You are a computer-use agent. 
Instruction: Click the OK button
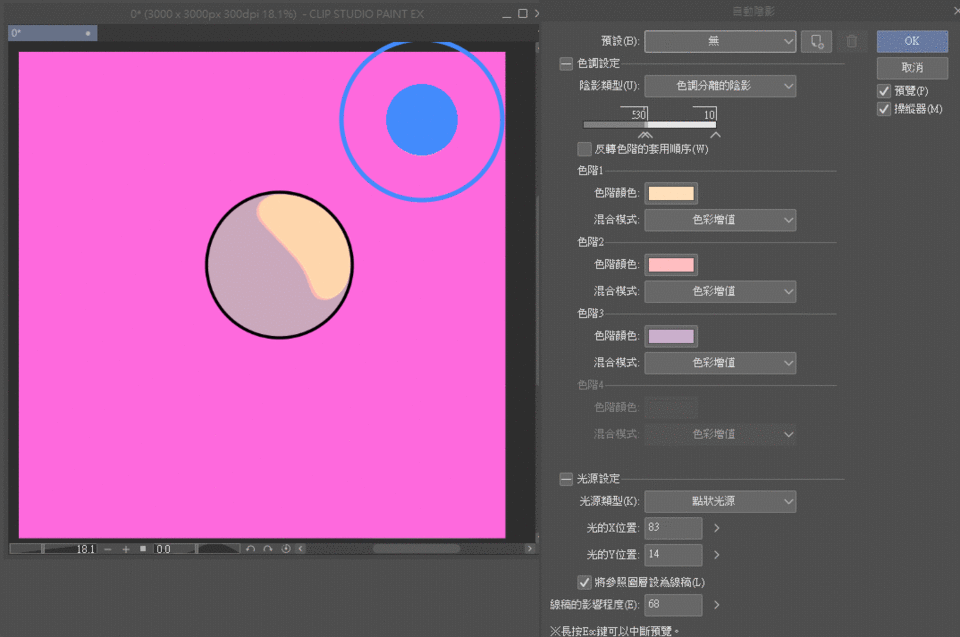(x=912, y=42)
